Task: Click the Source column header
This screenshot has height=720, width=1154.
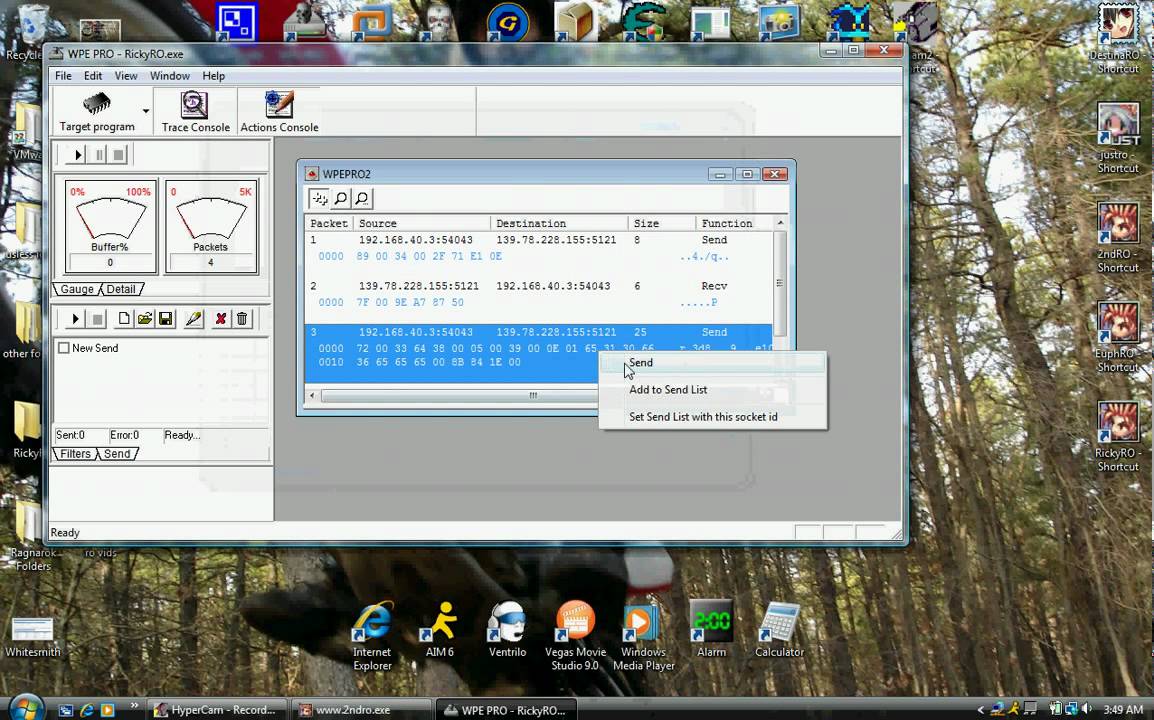Action: pos(422,223)
